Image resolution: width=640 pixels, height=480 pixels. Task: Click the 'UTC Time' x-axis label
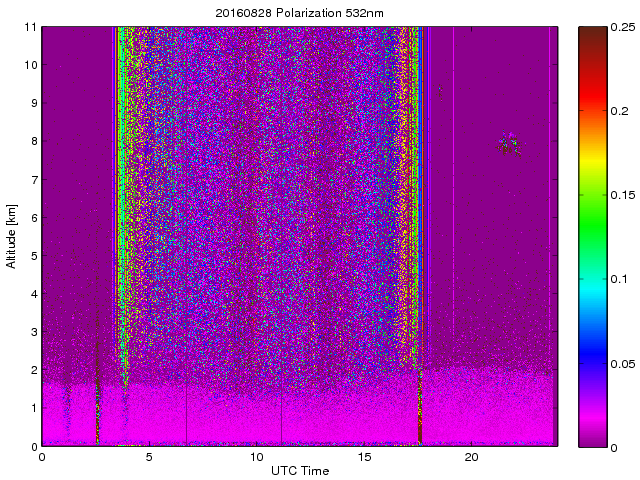point(299,470)
